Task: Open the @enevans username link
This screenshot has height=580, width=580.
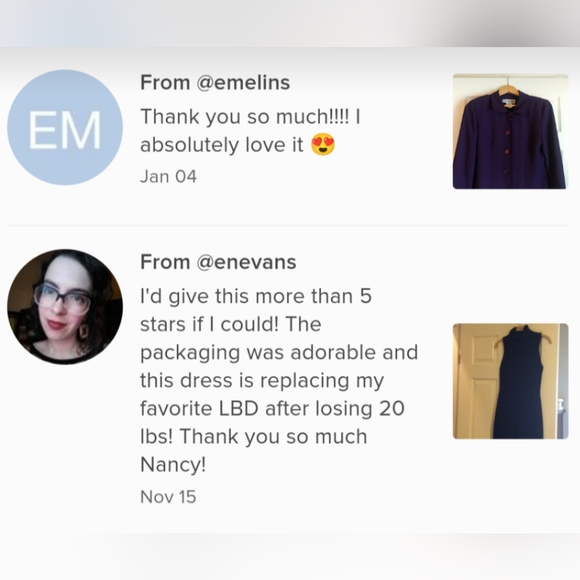Action: click(x=246, y=262)
